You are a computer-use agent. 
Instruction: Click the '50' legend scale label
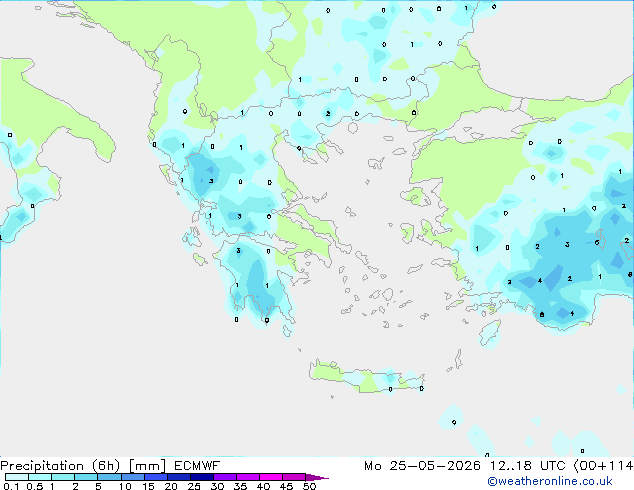click(x=310, y=486)
